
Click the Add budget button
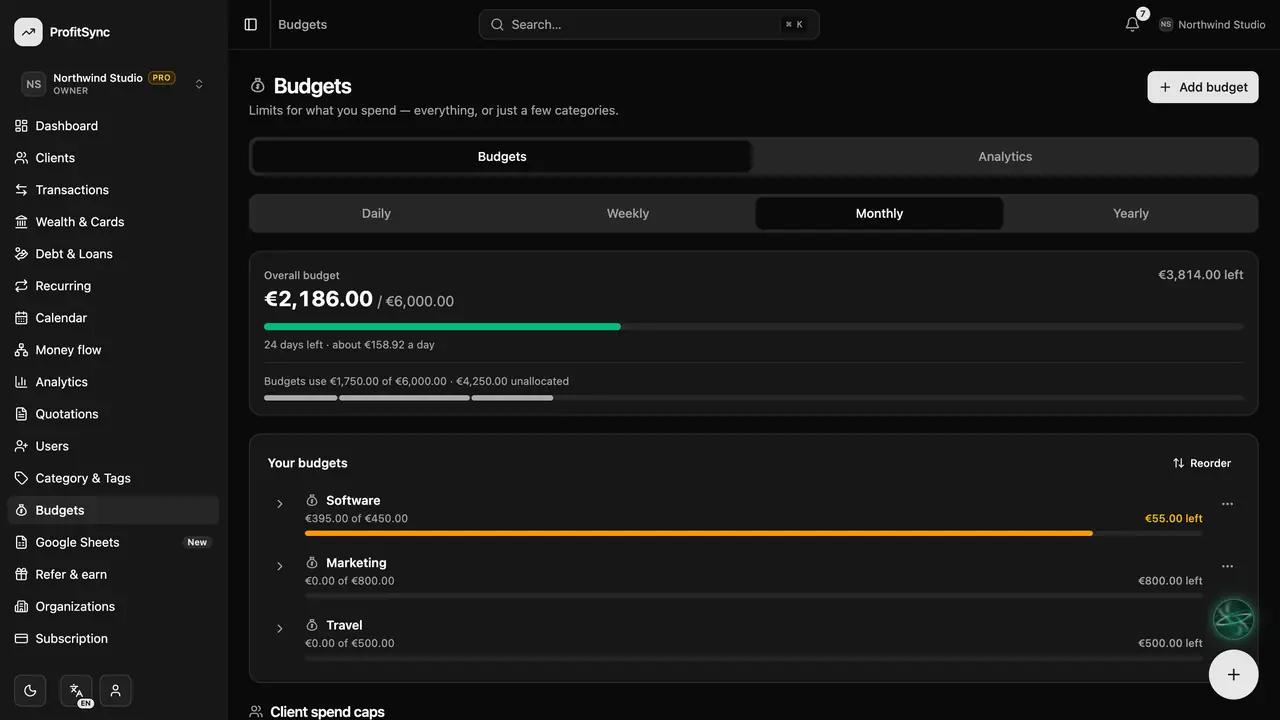[1203, 87]
